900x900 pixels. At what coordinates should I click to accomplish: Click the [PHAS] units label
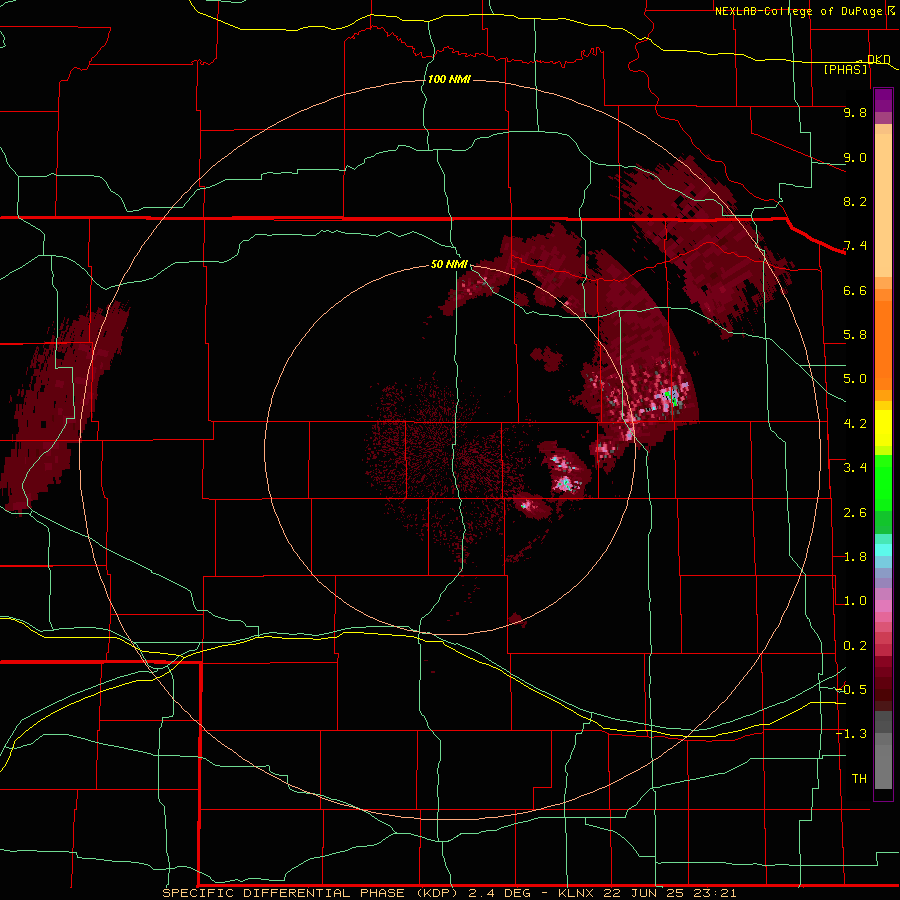coord(845,69)
